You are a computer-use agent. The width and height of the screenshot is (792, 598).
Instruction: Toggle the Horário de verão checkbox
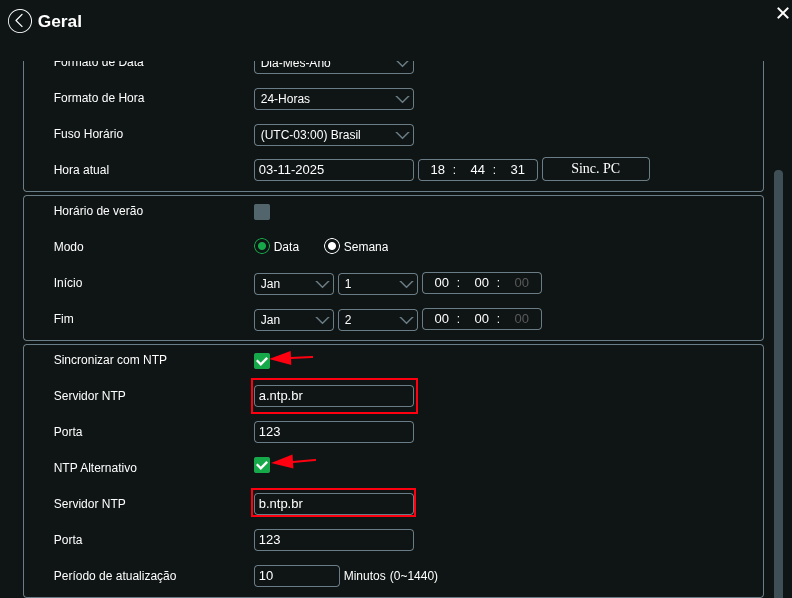tap(262, 212)
